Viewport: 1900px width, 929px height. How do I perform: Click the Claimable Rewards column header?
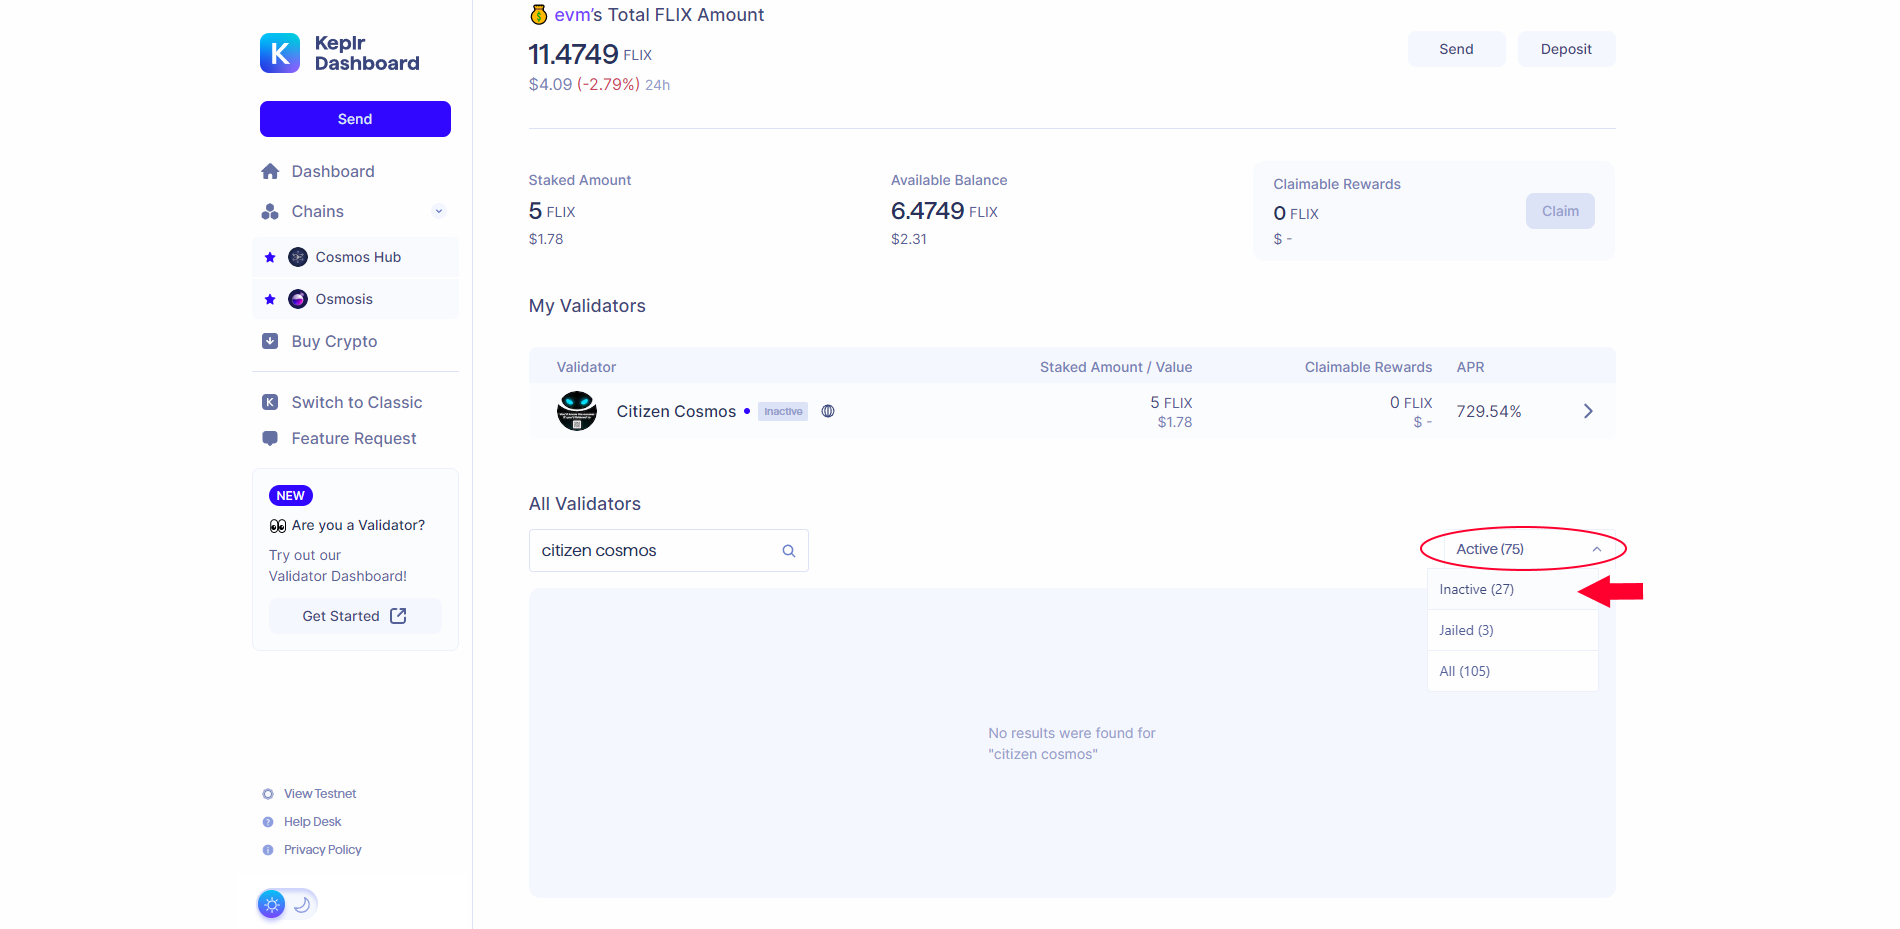[x=1368, y=367]
